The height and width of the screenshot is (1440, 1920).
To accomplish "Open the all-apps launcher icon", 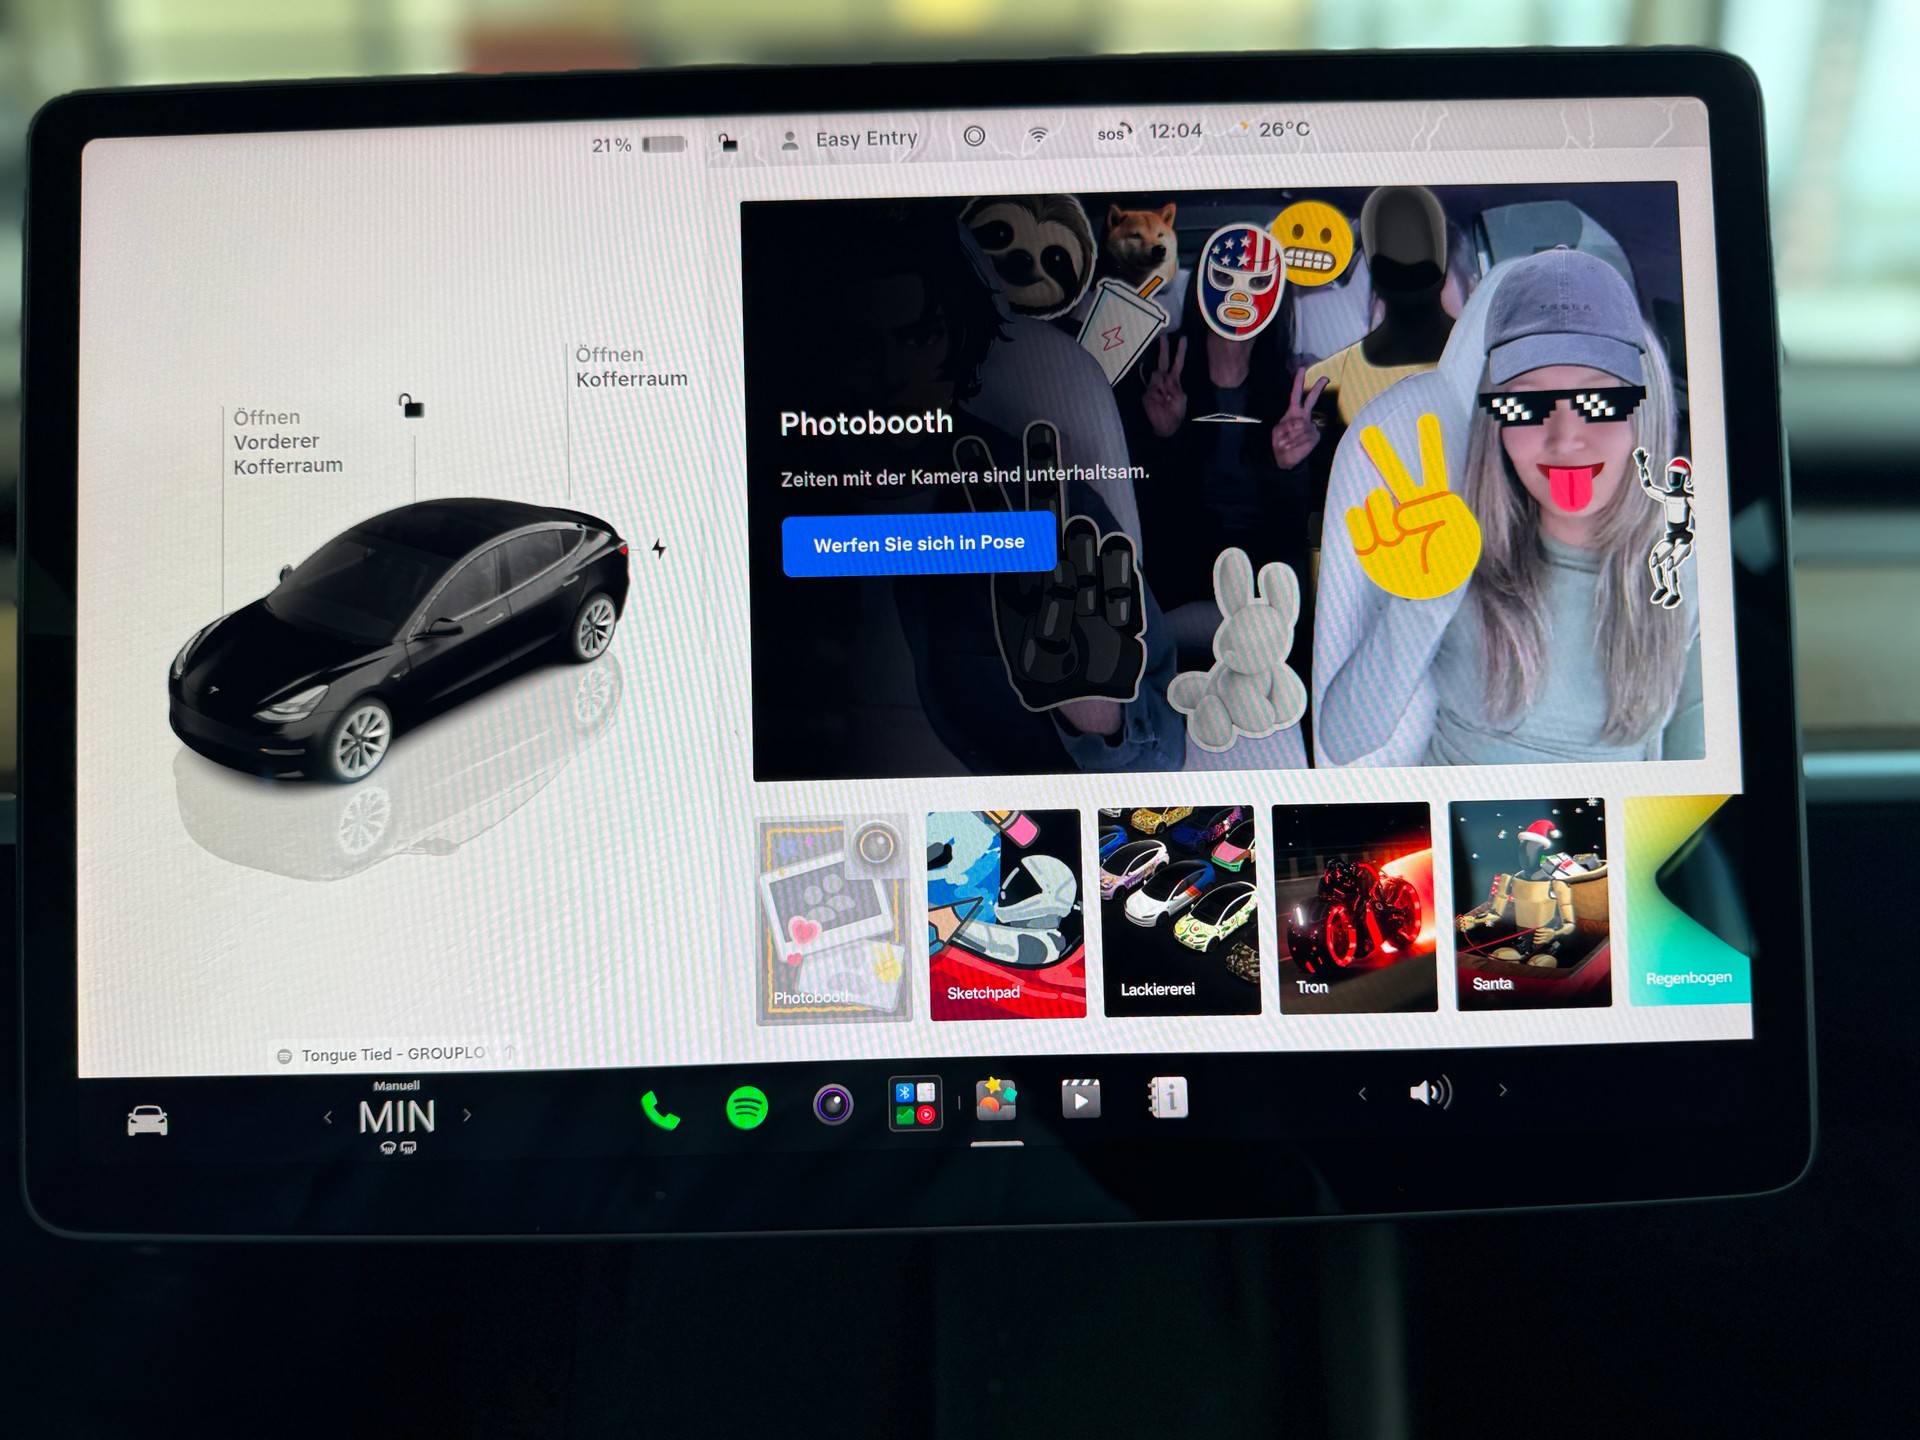I will point(916,1103).
